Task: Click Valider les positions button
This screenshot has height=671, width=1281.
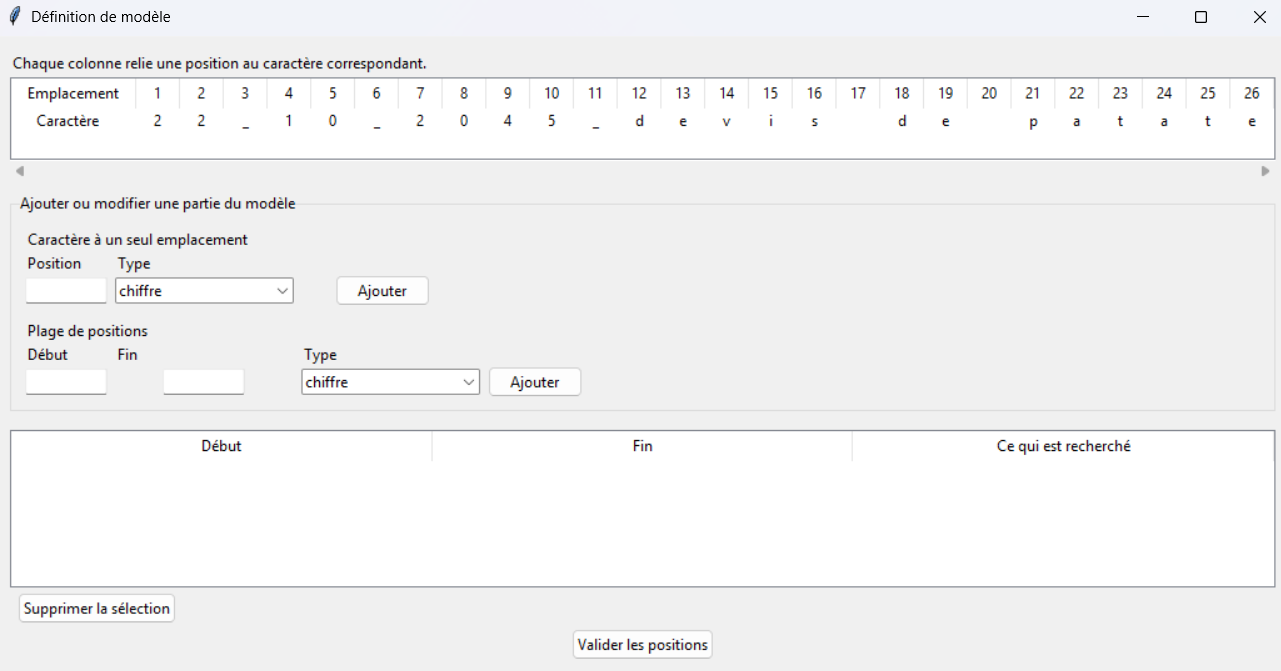Action: click(643, 645)
